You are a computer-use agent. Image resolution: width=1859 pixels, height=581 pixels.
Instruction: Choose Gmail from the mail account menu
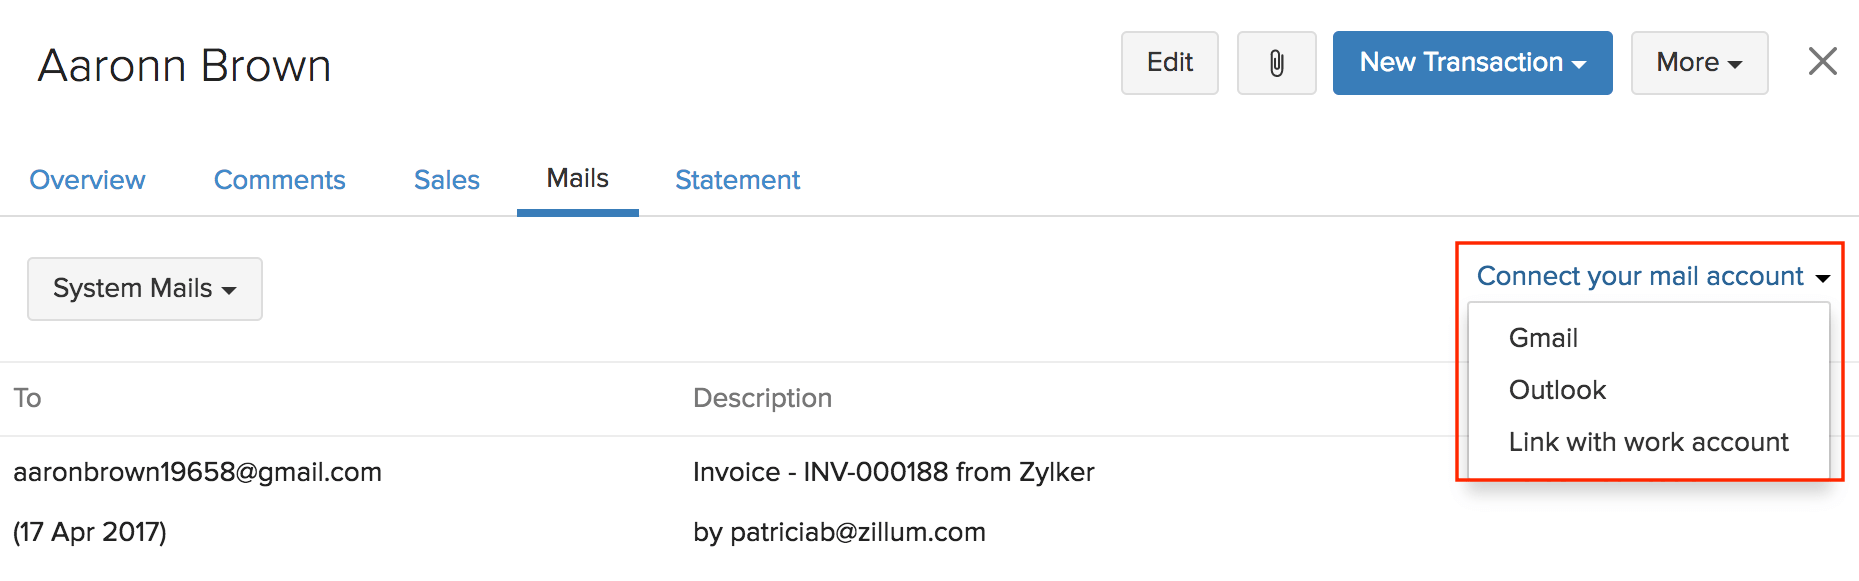tap(1543, 338)
